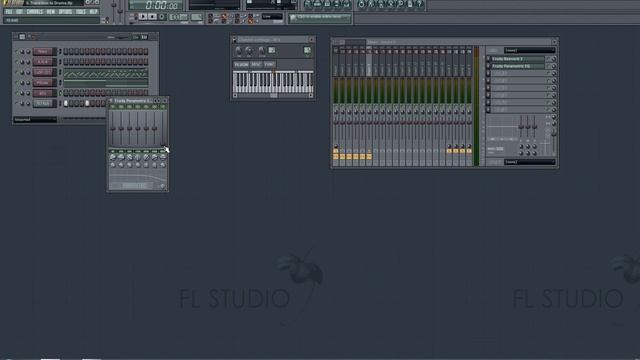
Task: Click the pan knob of the top sequencer channel
Action: (x=22, y=52)
